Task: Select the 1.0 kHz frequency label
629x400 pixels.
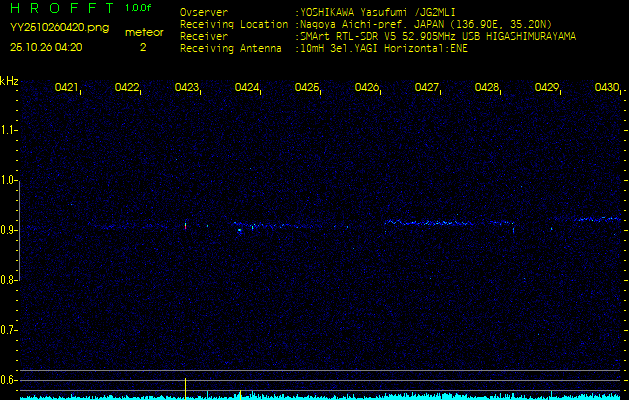Action: coord(9,180)
